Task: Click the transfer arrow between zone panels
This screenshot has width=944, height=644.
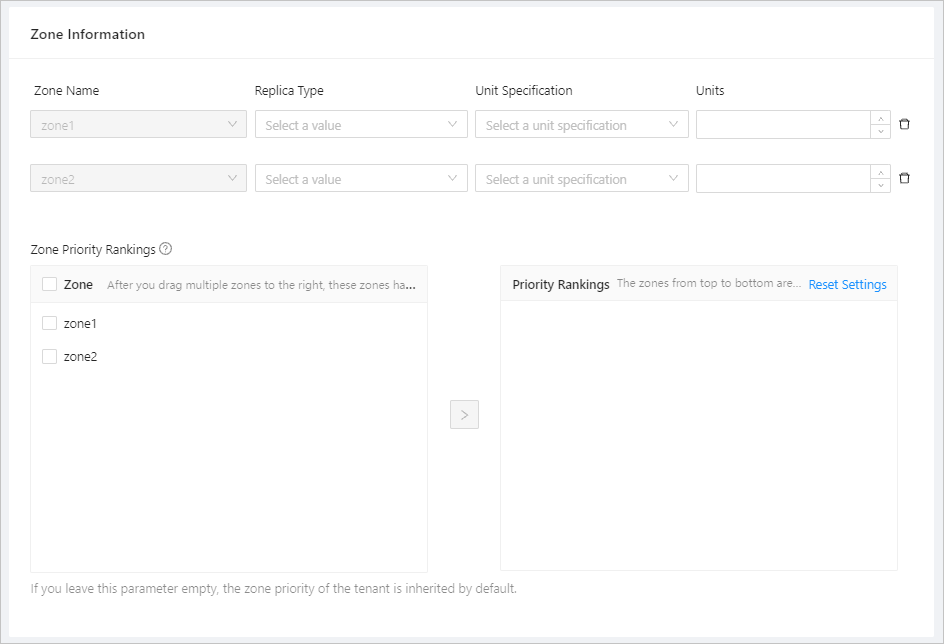Action: tap(463, 414)
